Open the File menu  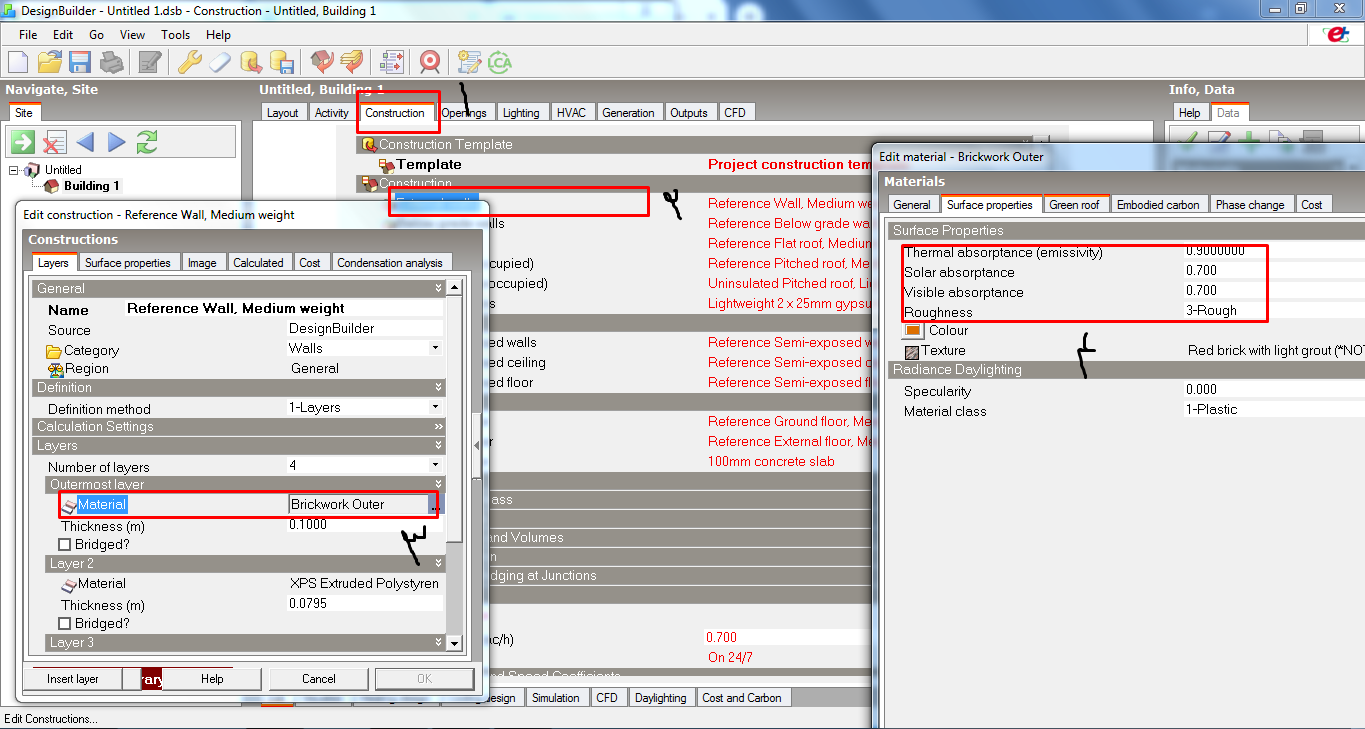28,34
